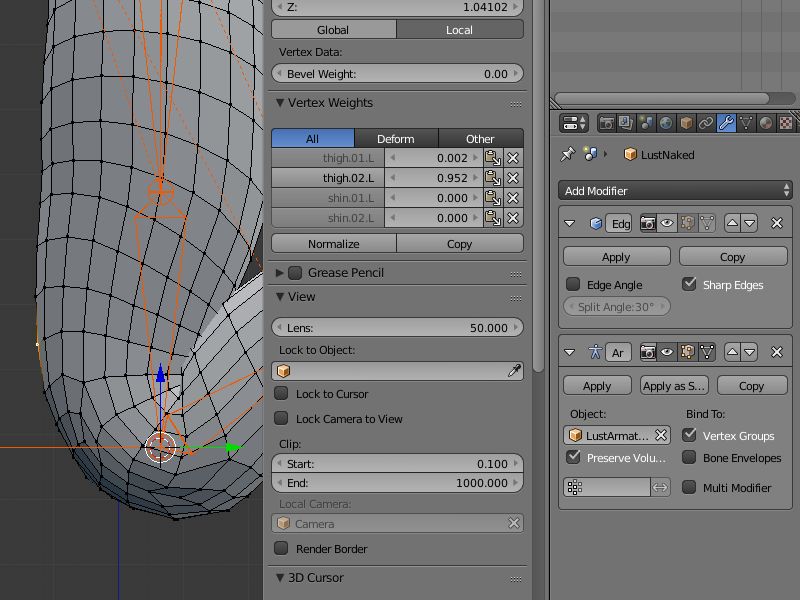
Task: Switch to World properties globe icon
Action: [666, 123]
